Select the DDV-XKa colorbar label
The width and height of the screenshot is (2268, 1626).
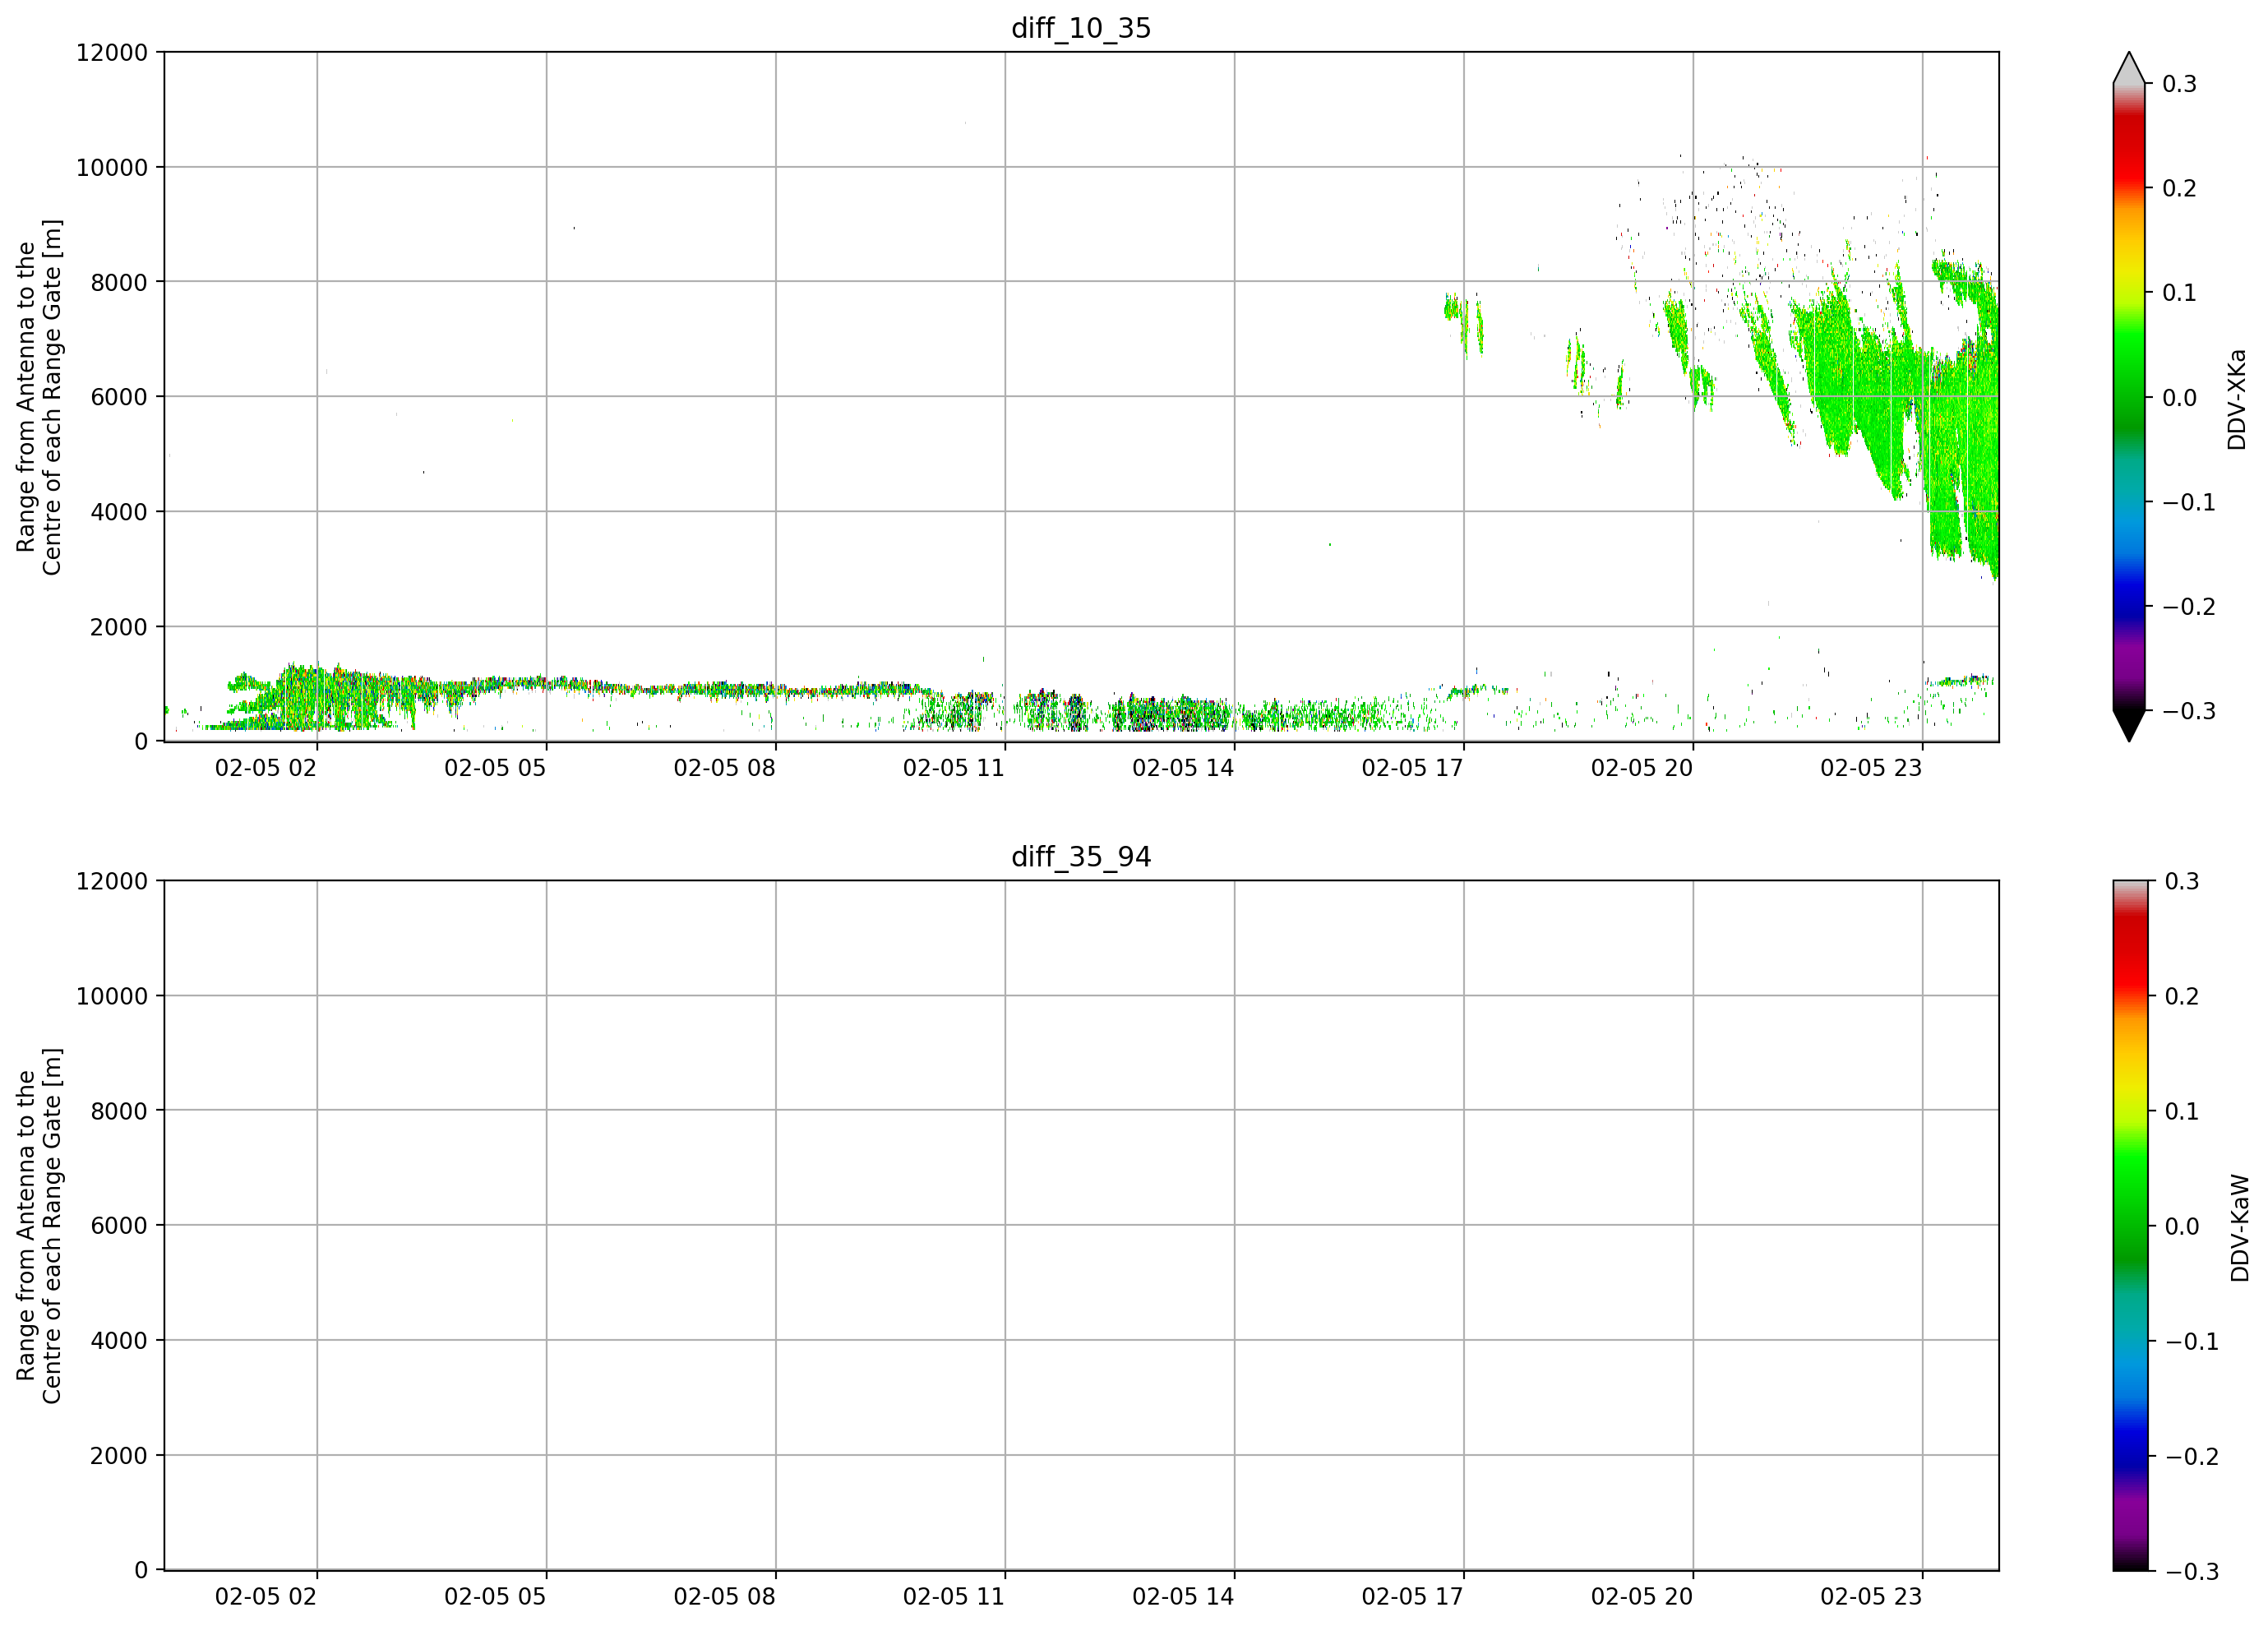[2237, 399]
